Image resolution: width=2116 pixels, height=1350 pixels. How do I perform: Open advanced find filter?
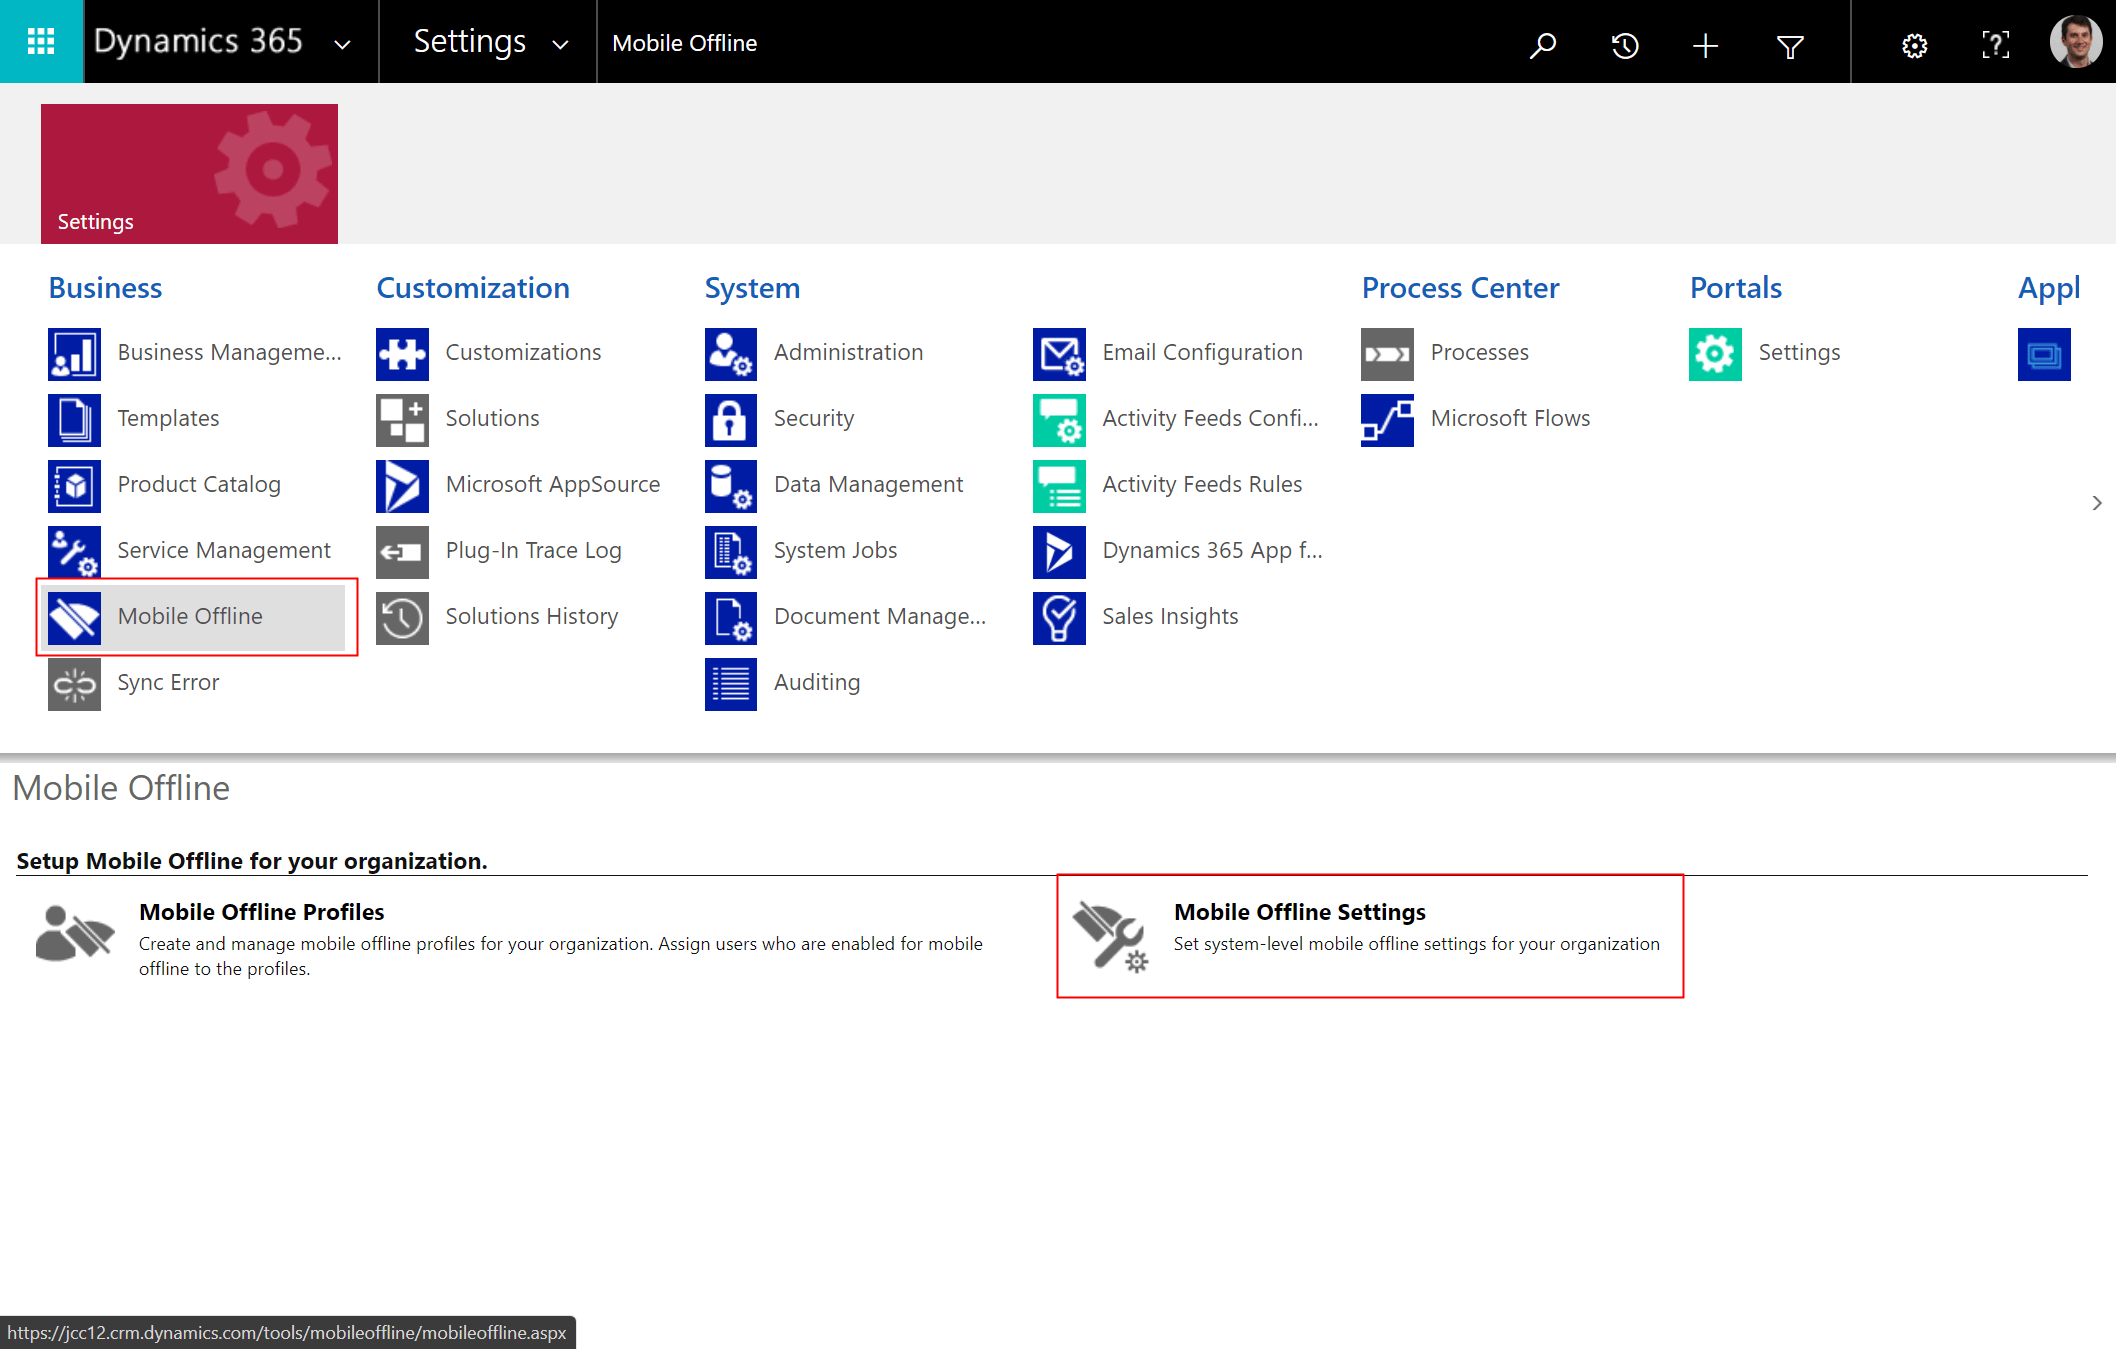coord(1789,44)
